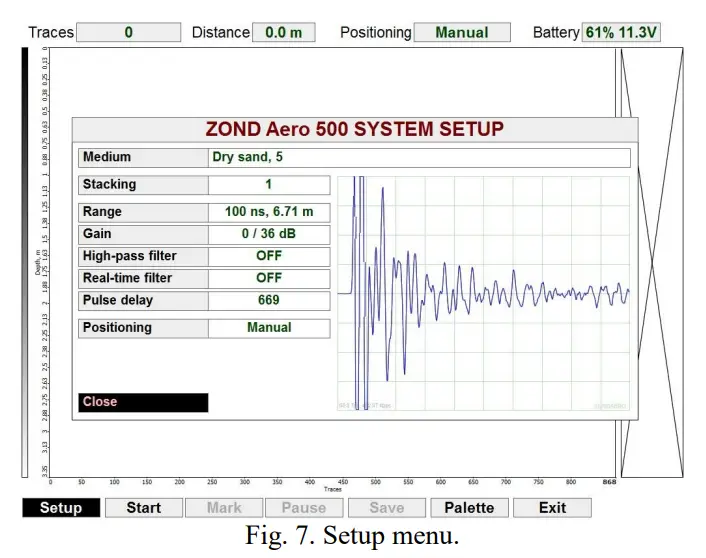Click the Battery status 61% 11.3V

[x=621, y=32]
